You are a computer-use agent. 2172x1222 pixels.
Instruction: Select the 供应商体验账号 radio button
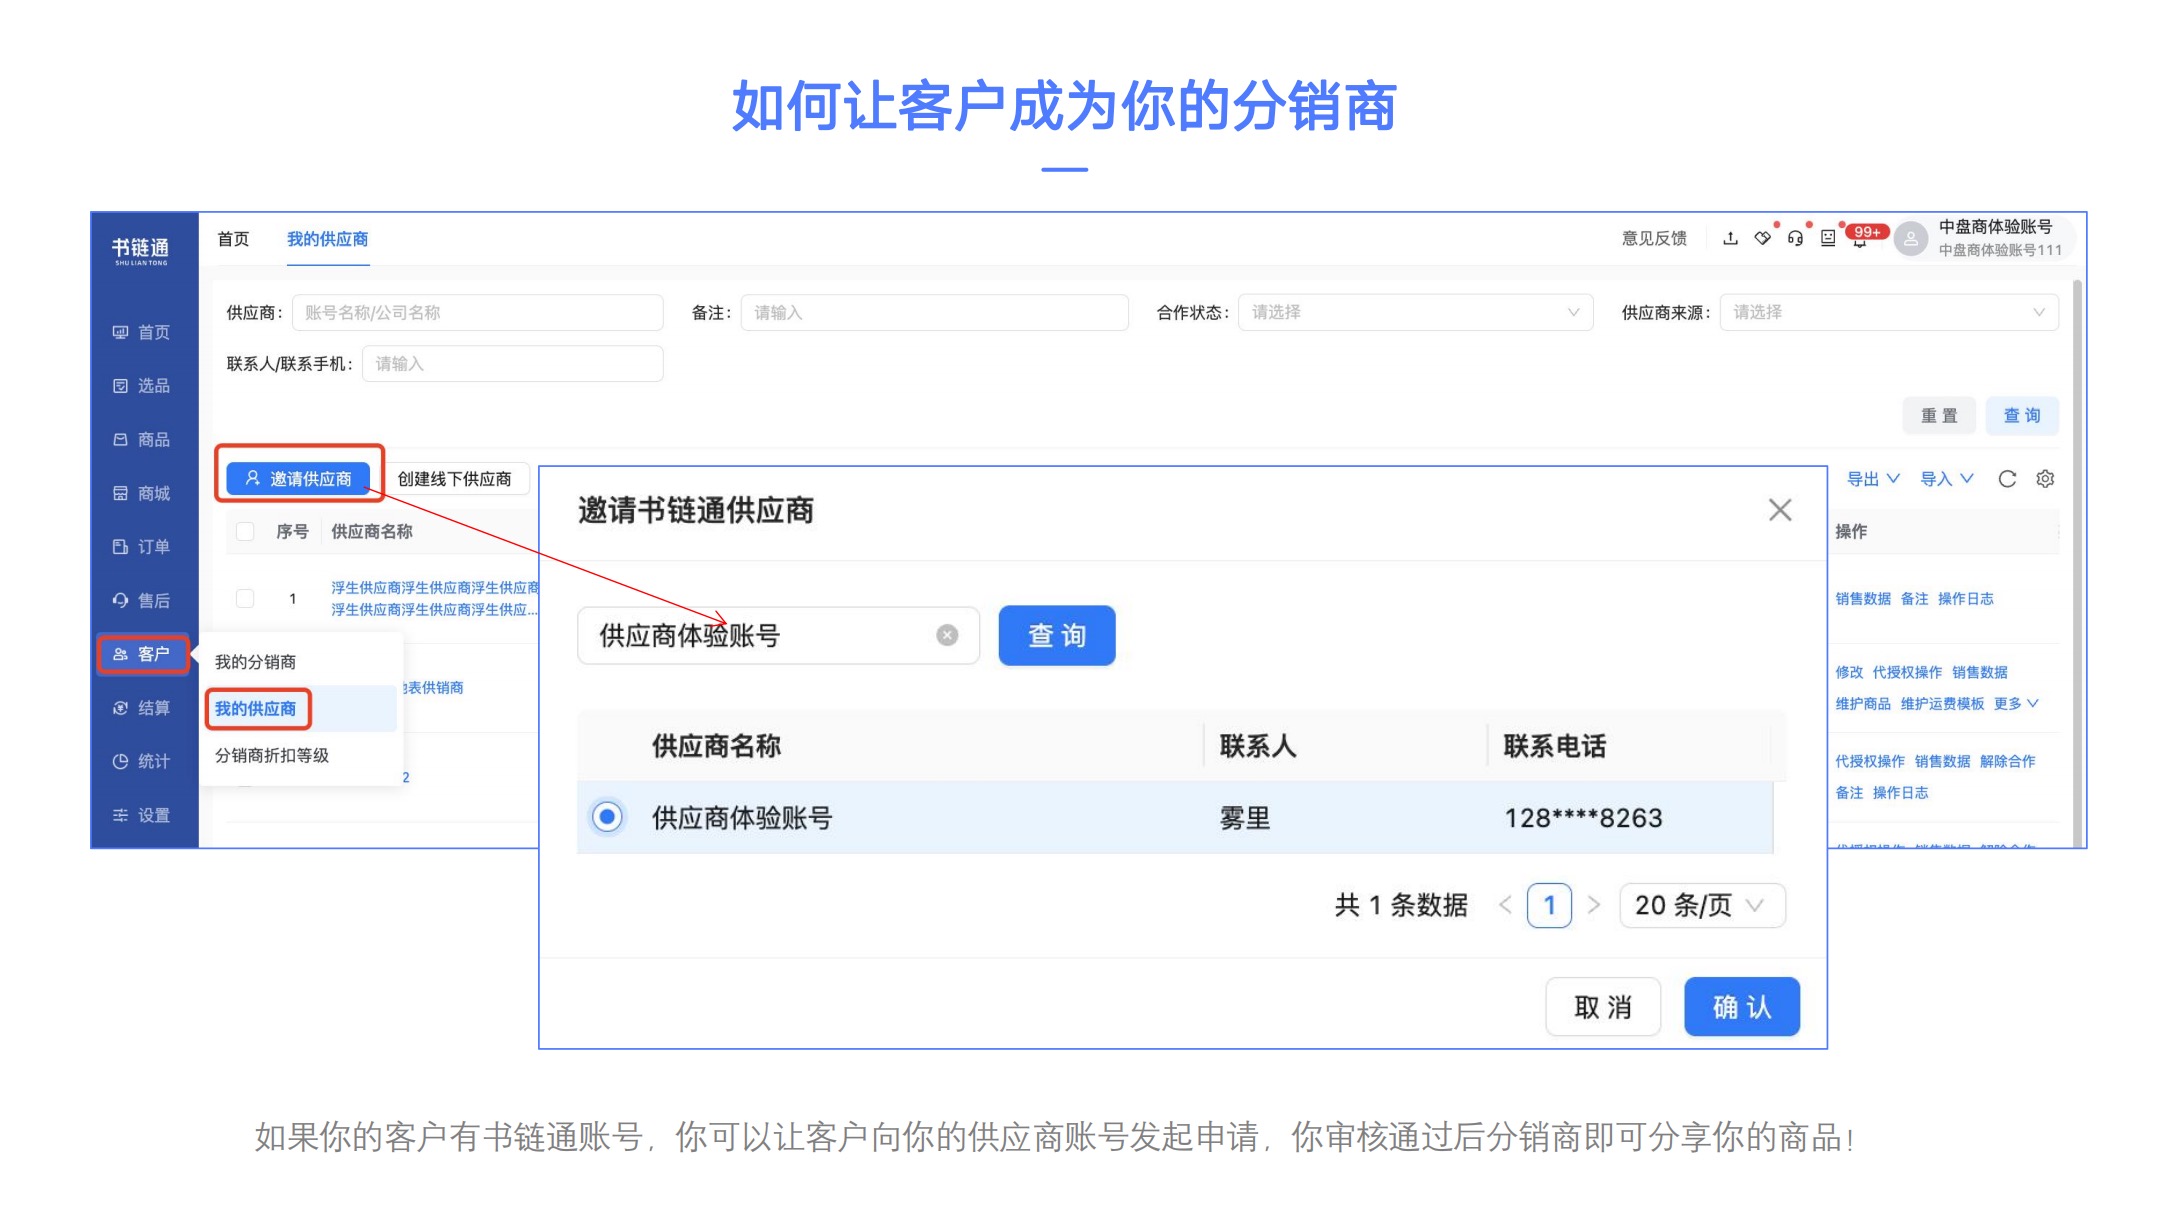(607, 817)
